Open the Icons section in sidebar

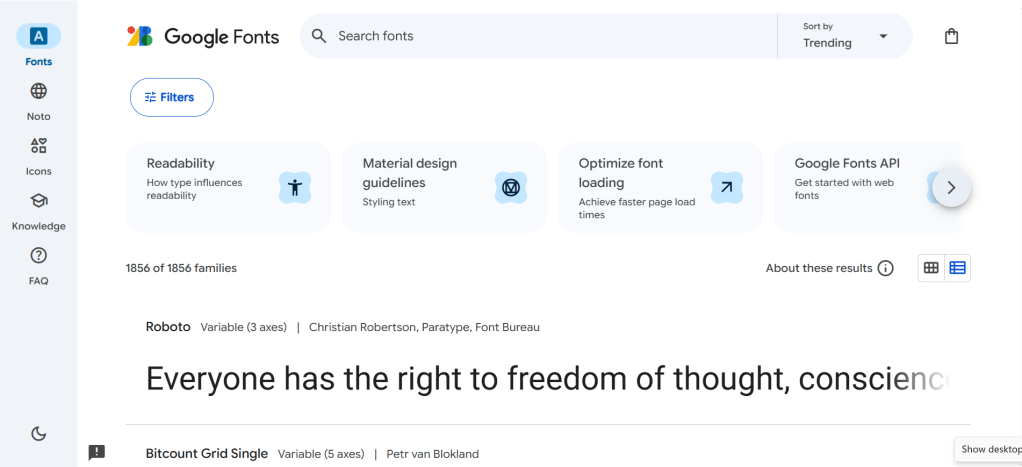tap(39, 146)
